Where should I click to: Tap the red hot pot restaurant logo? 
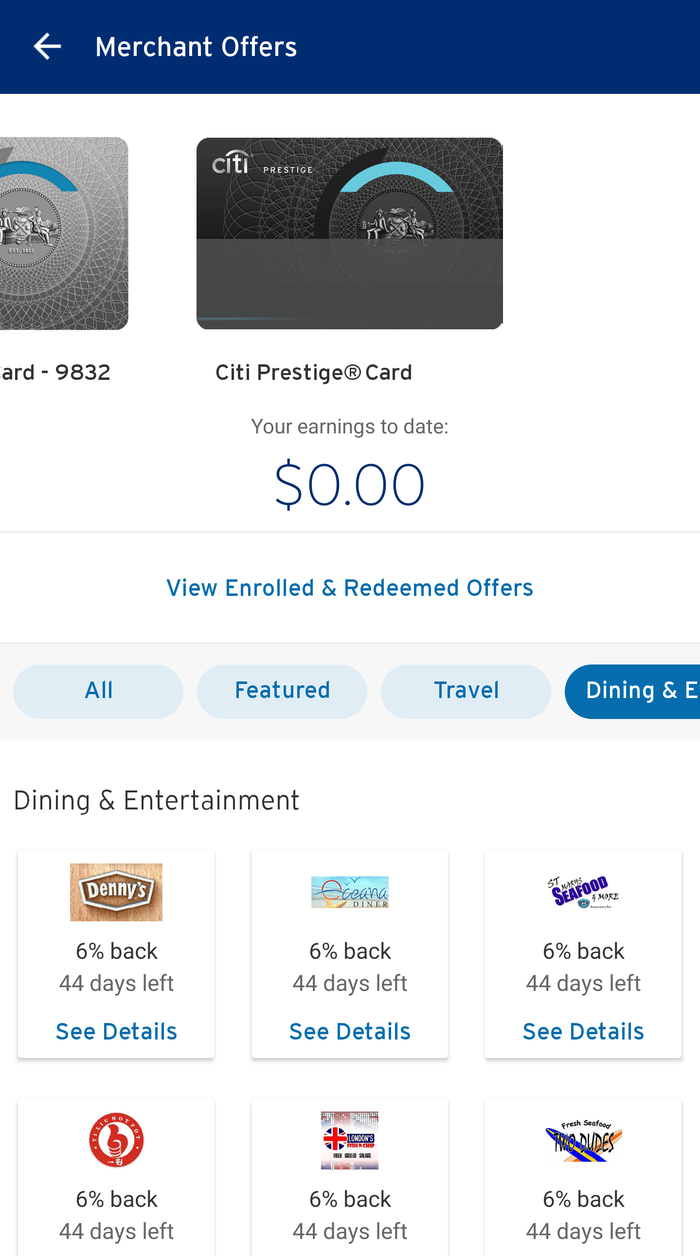[116, 1141]
